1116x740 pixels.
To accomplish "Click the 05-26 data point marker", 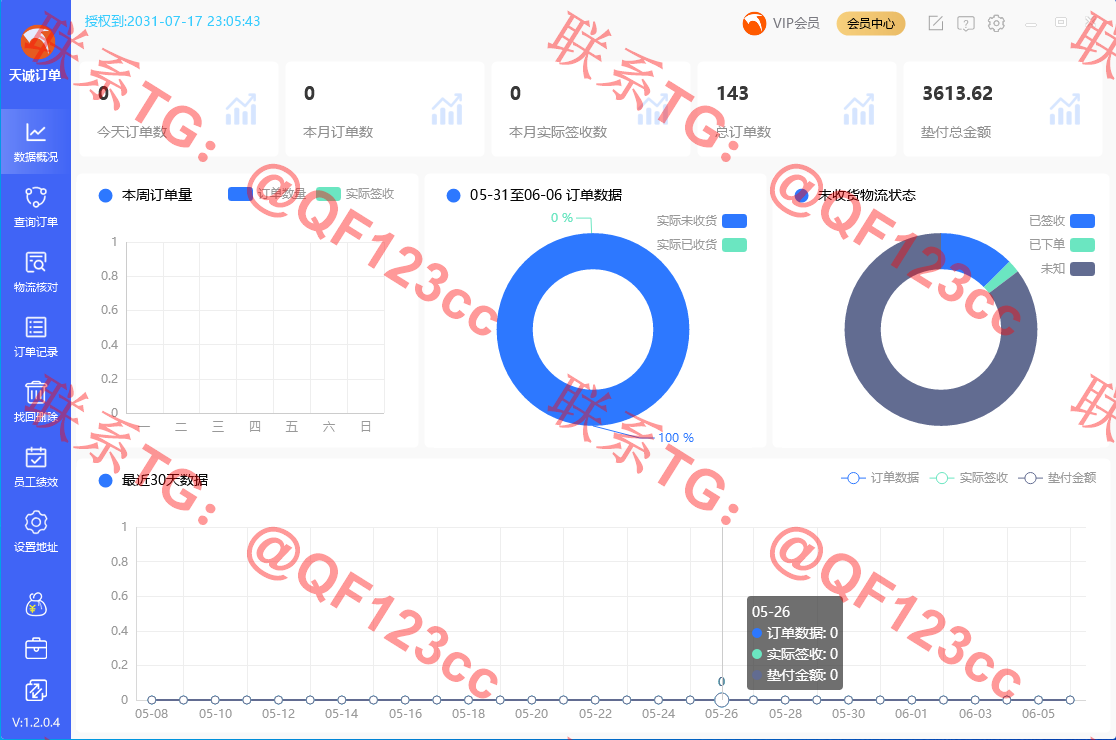I will [722, 699].
